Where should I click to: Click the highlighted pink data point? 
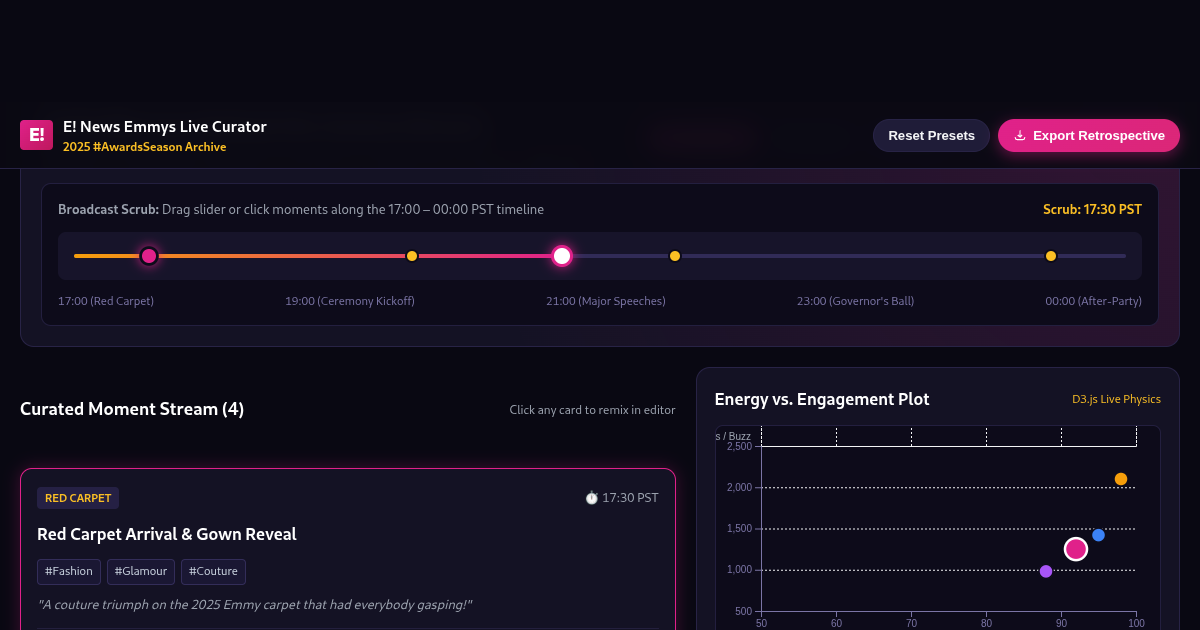click(1076, 549)
